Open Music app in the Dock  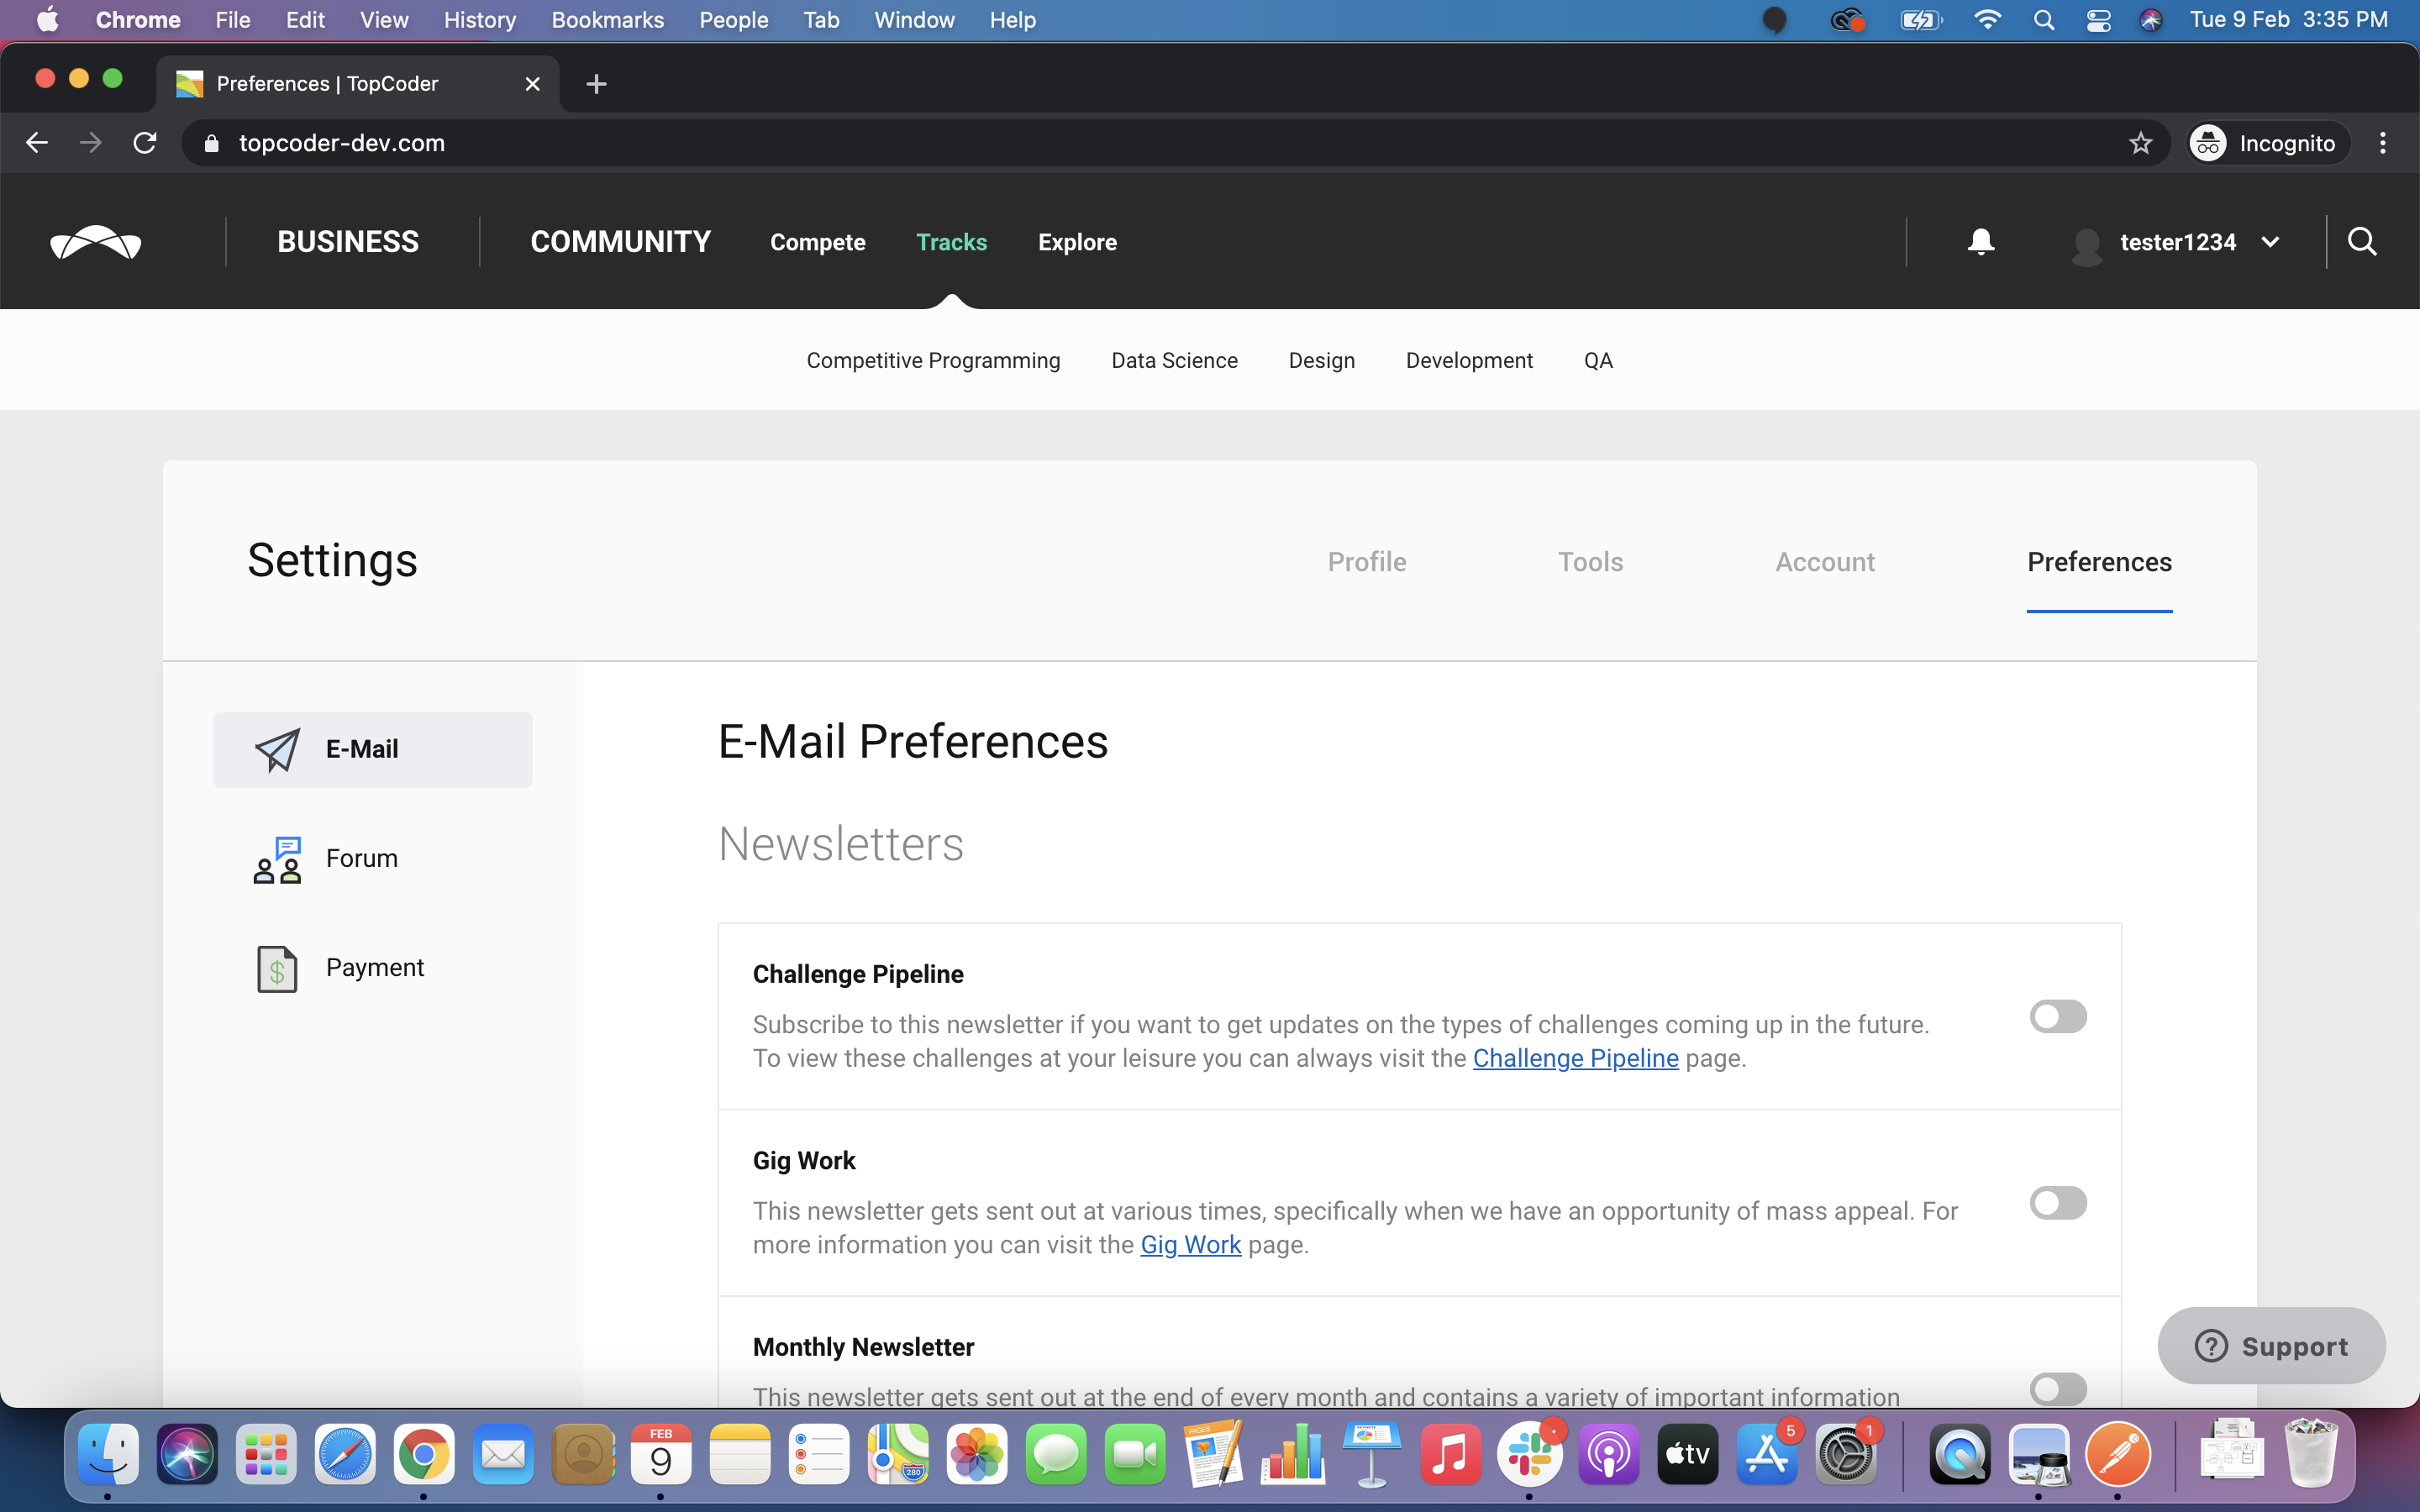click(1450, 1454)
